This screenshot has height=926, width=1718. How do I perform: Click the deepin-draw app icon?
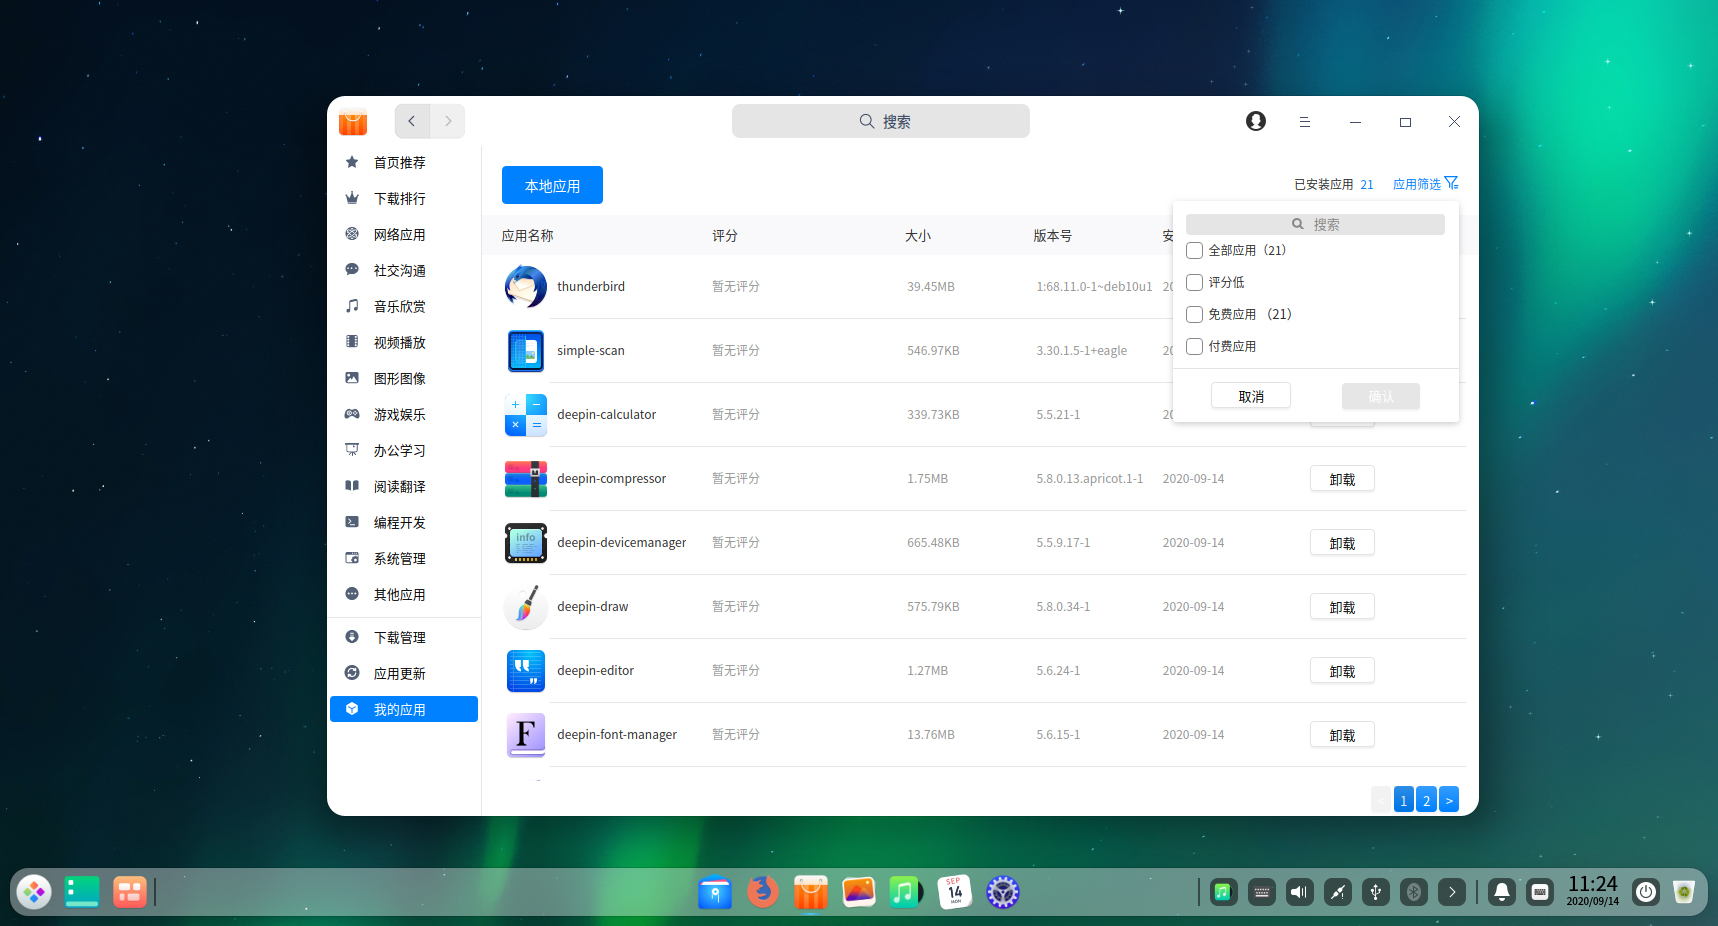[526, 607]
